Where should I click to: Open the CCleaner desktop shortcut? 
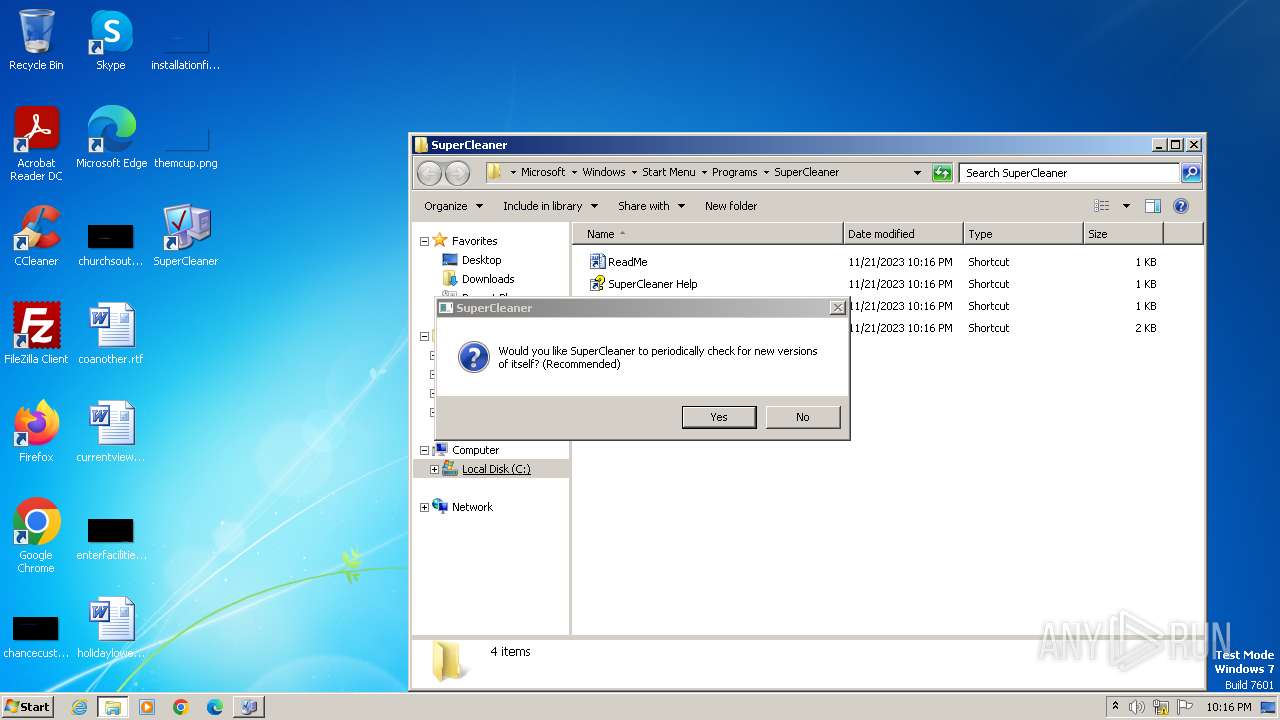point(36,235)
